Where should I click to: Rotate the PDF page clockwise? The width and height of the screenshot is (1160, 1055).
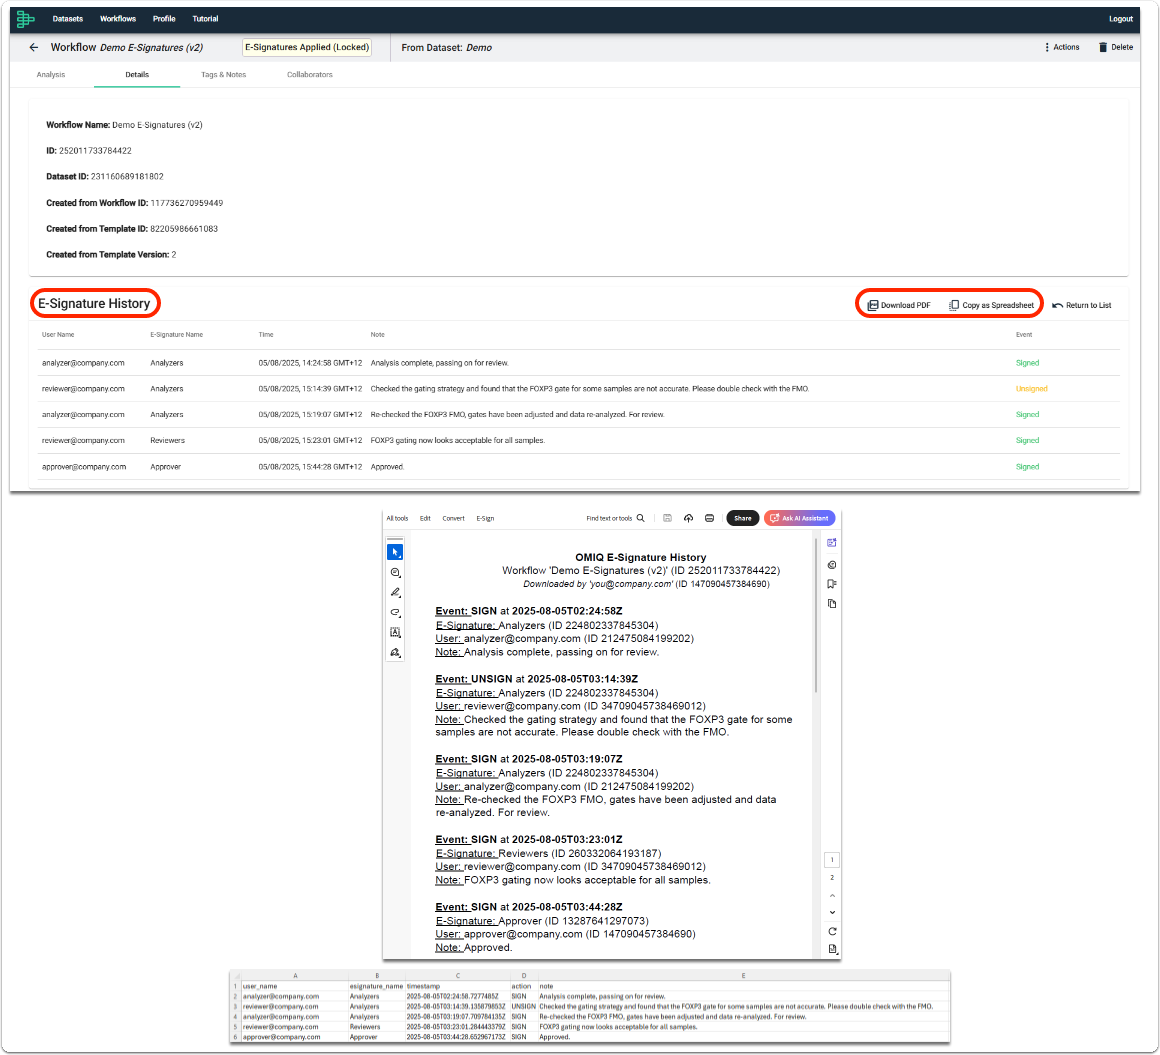coord(832,932)
